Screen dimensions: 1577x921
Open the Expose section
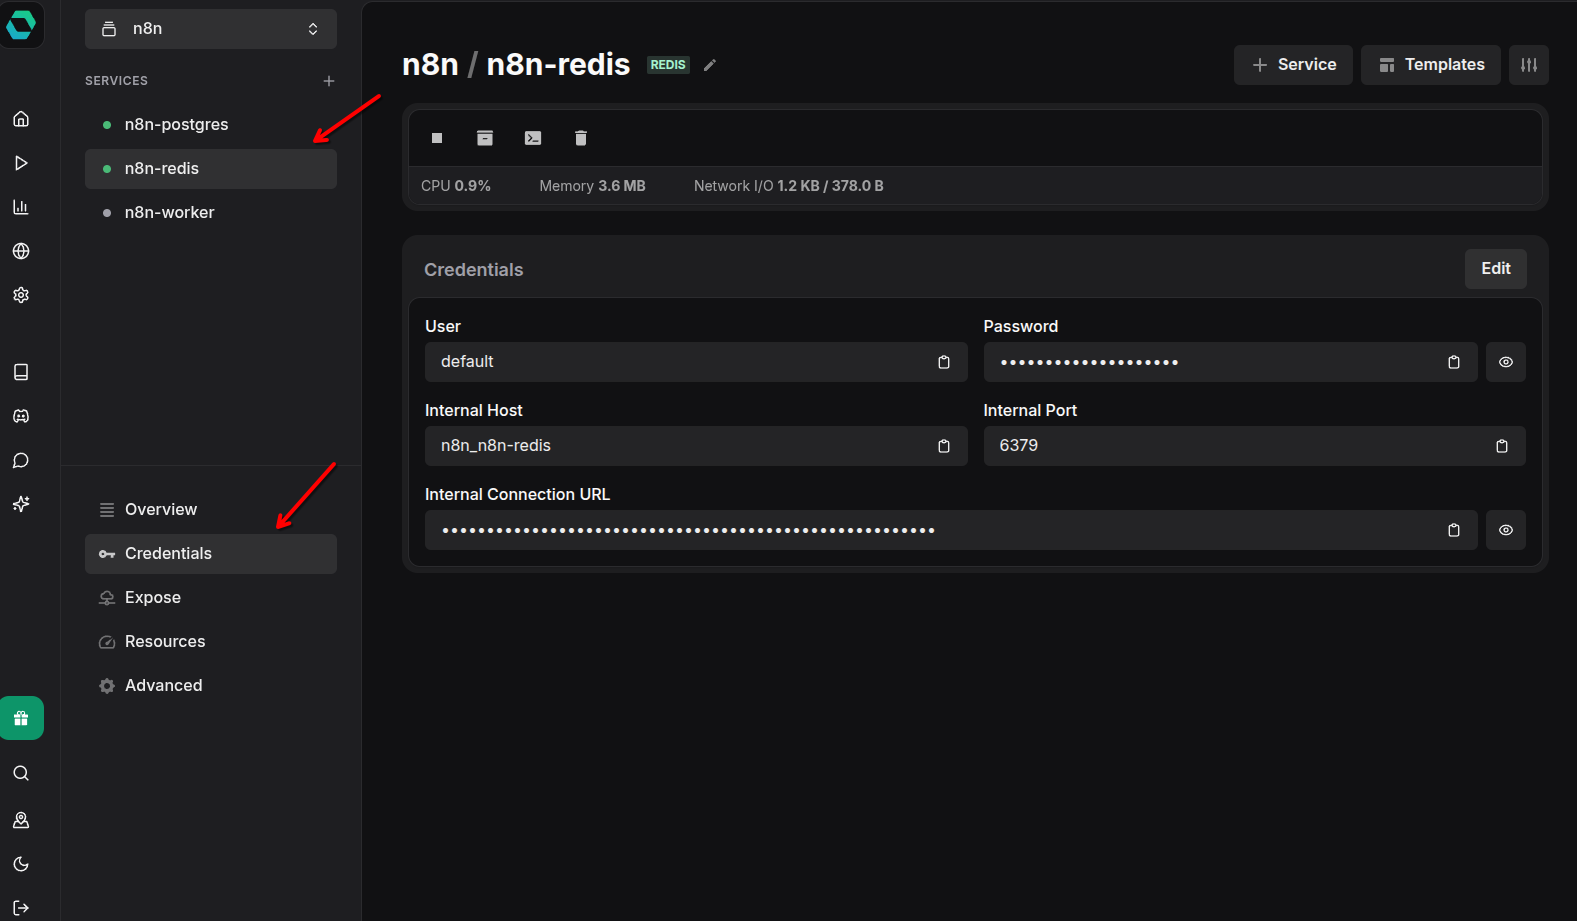point(211,598)
